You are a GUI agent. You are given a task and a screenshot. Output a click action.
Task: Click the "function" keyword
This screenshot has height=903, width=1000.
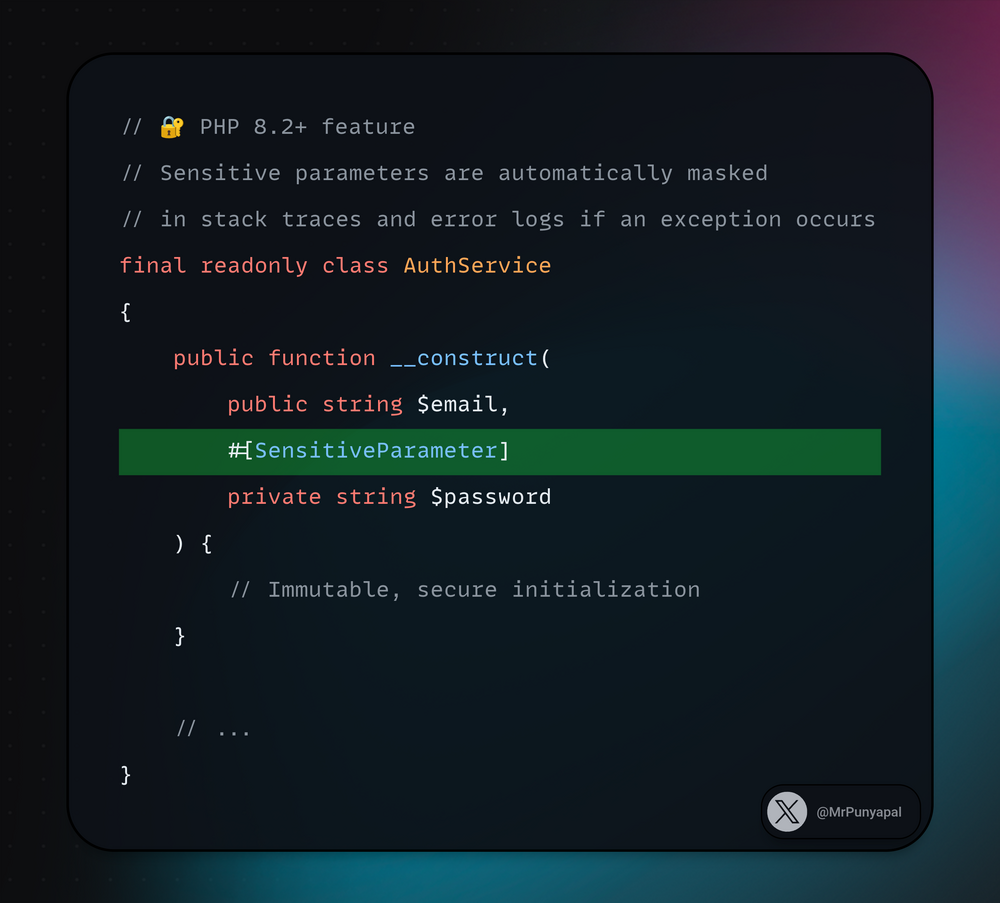322,358
